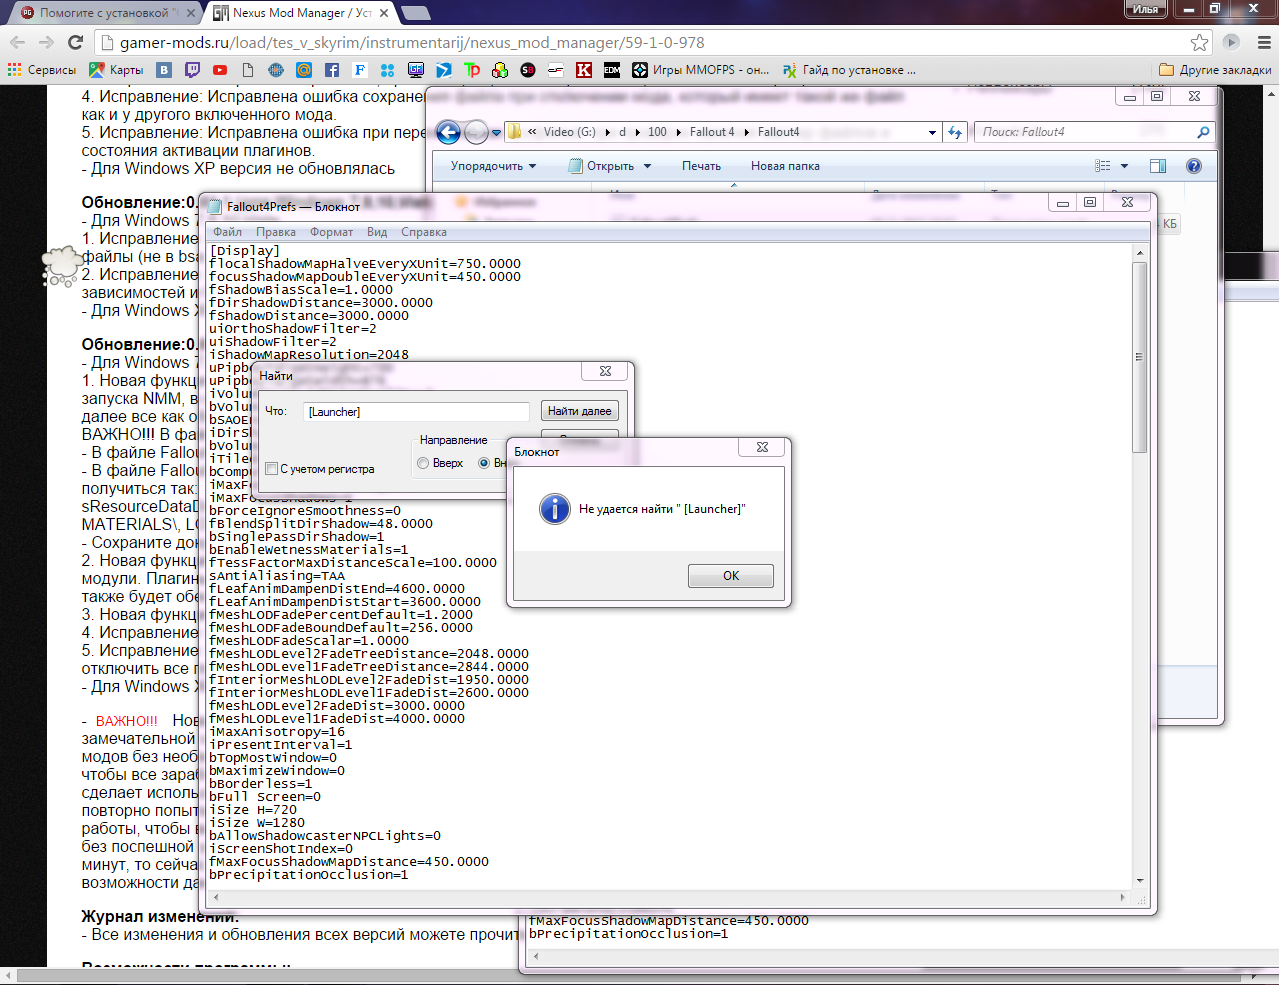Image resolution: width=1279 pixels, height=985 pixels.
Task: Select the downward direction radio button
Action: pyautogui.click(x=484, y=463)
